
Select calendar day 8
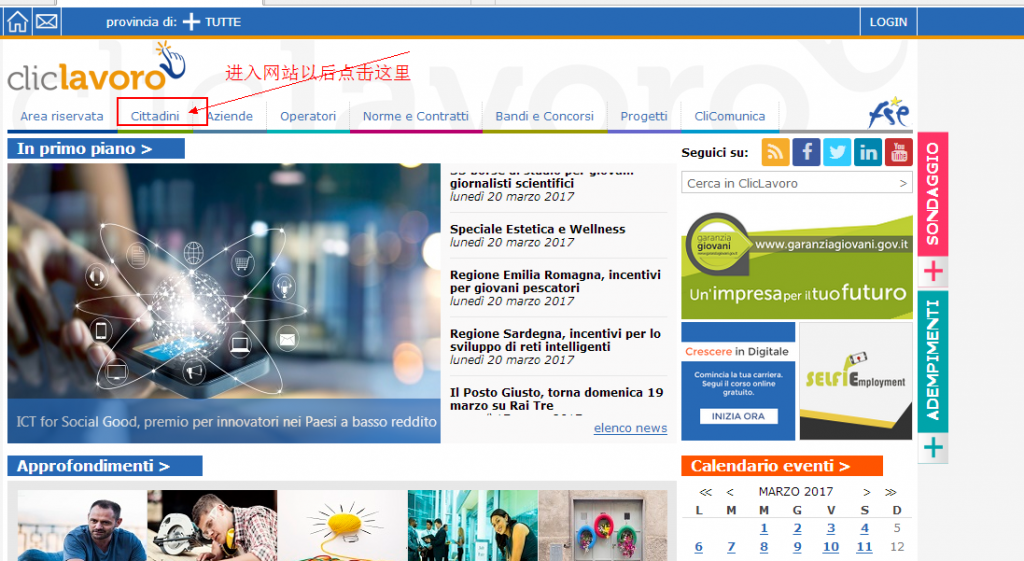tap(764, 547)
